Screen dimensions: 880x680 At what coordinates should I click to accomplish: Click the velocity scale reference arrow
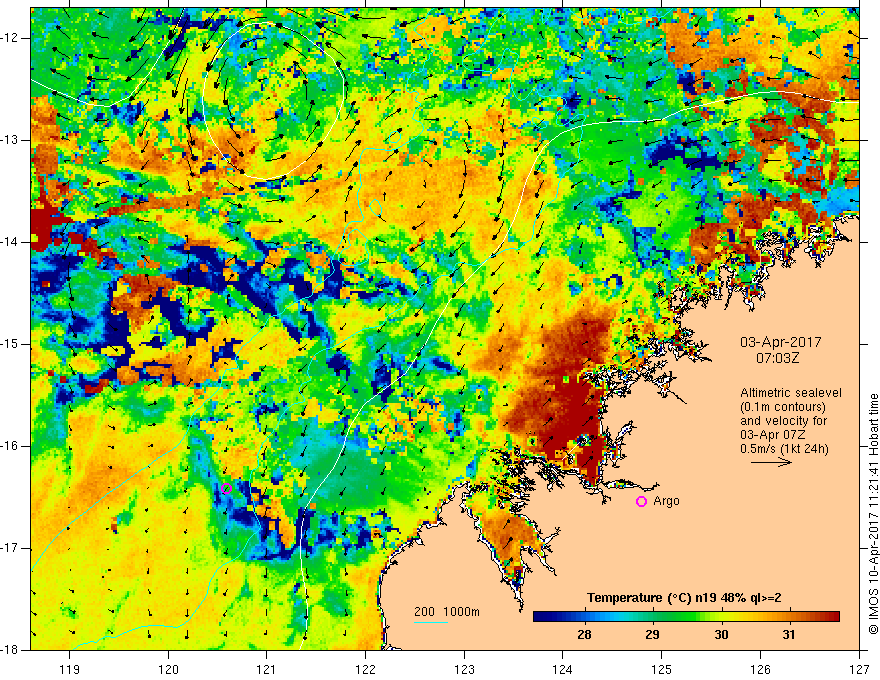[771, 463]
